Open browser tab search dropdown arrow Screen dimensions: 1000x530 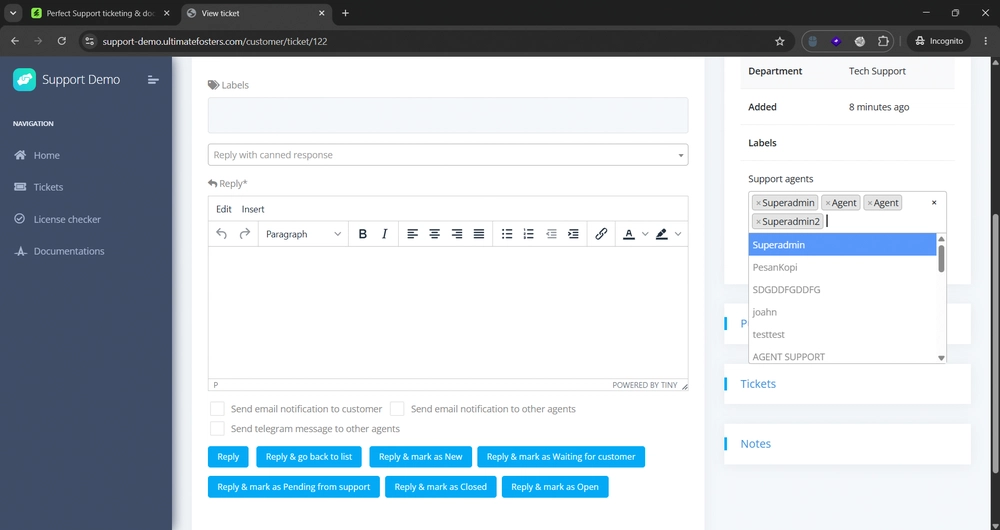point(13,13)
